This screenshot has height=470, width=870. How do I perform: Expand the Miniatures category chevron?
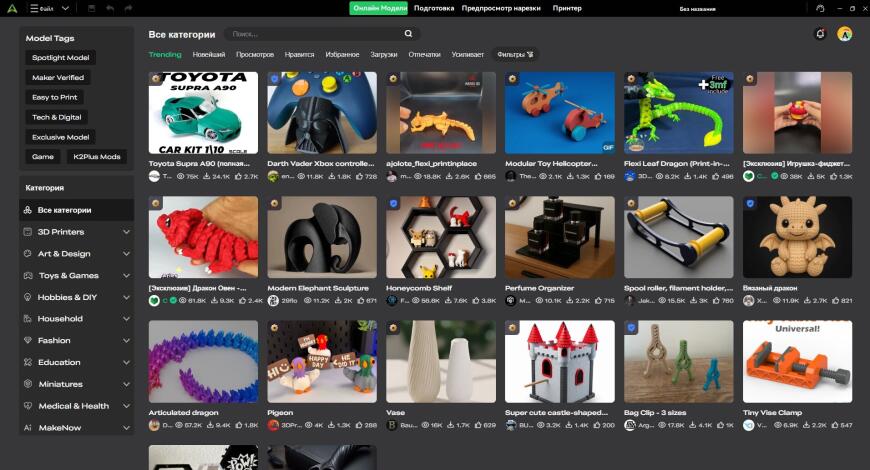coord(126,383)
